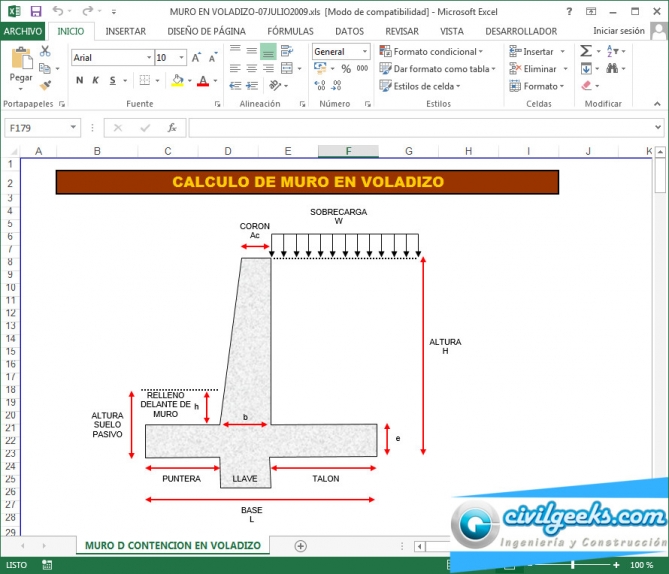Image resolution: width=669 pixels, height=574 pixels.
Task: Click Formato condicional button
Action: point(431,52)
